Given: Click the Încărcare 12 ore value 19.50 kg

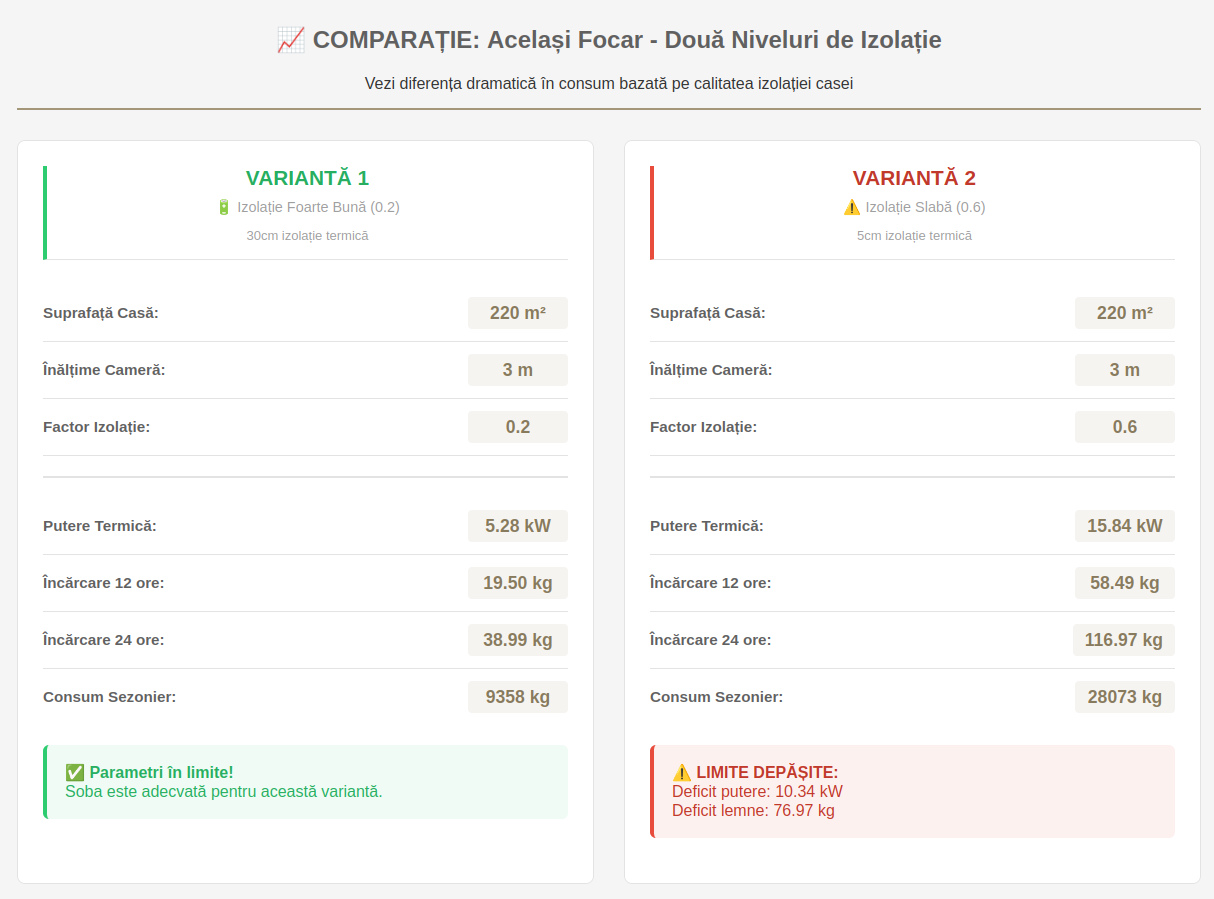Looking at the screenshot, I should 518,583.
